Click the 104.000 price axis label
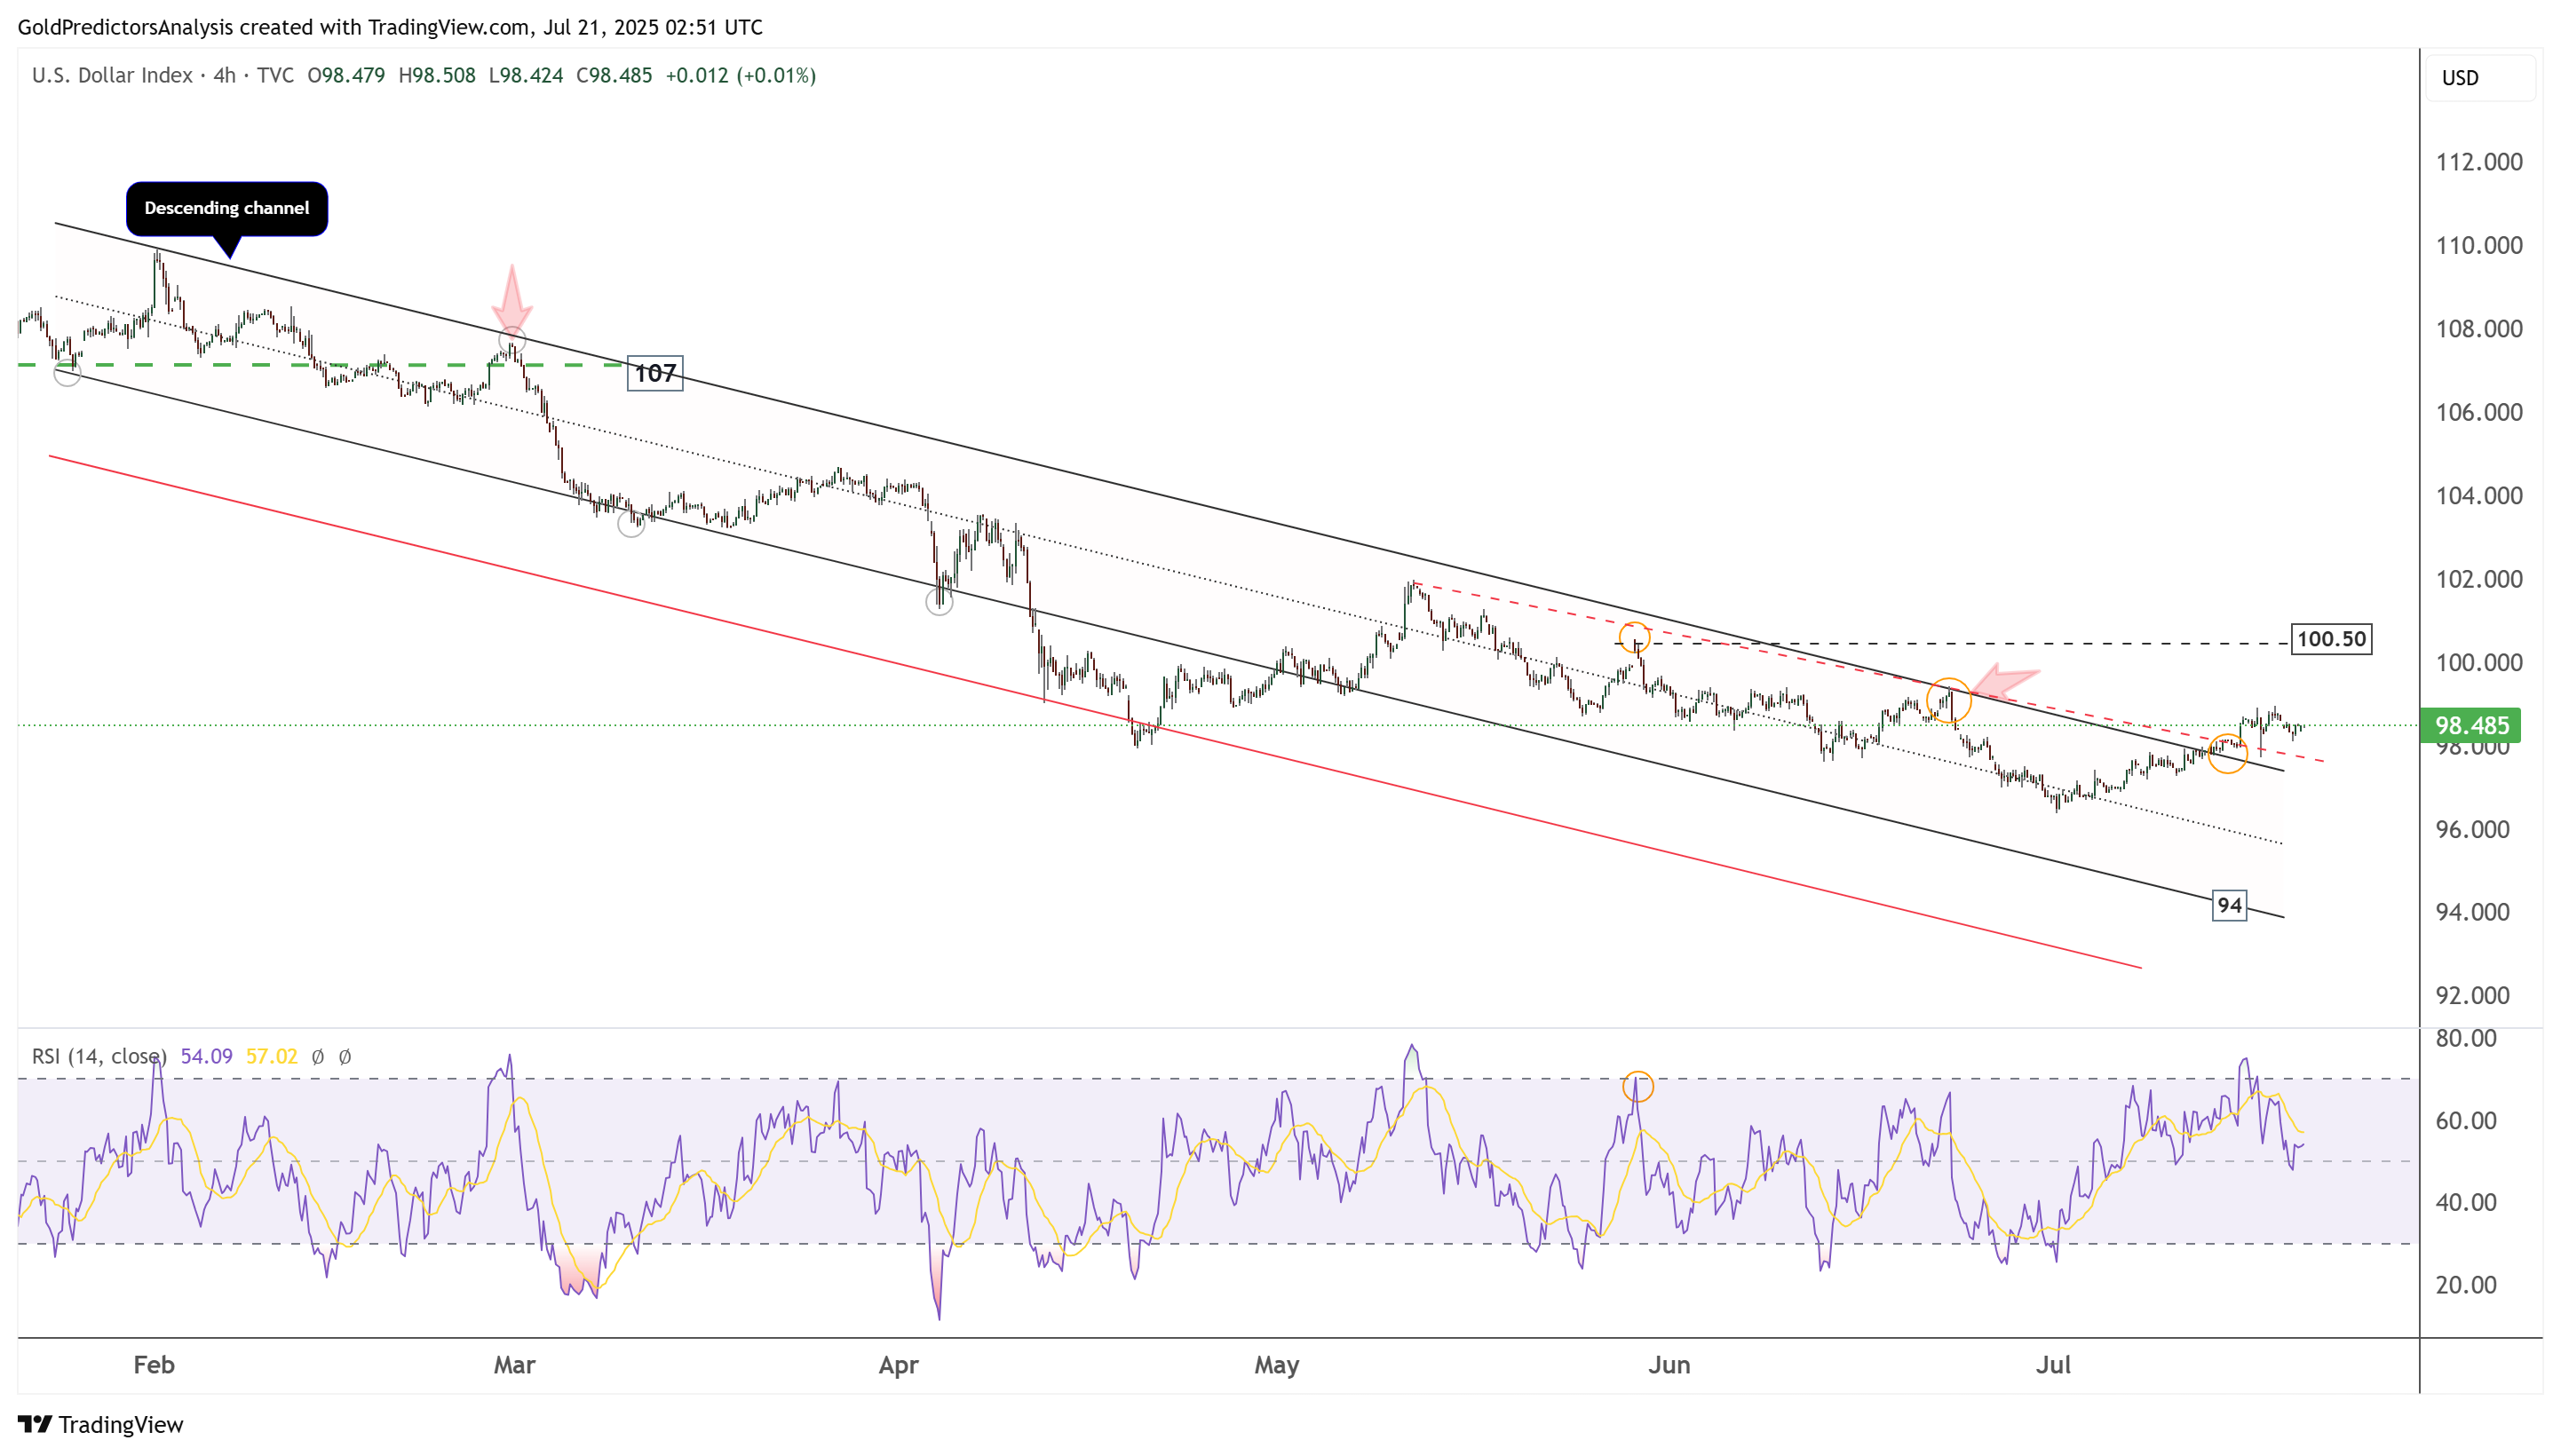This screenshot has width=2561, height=1456. 2479,496
